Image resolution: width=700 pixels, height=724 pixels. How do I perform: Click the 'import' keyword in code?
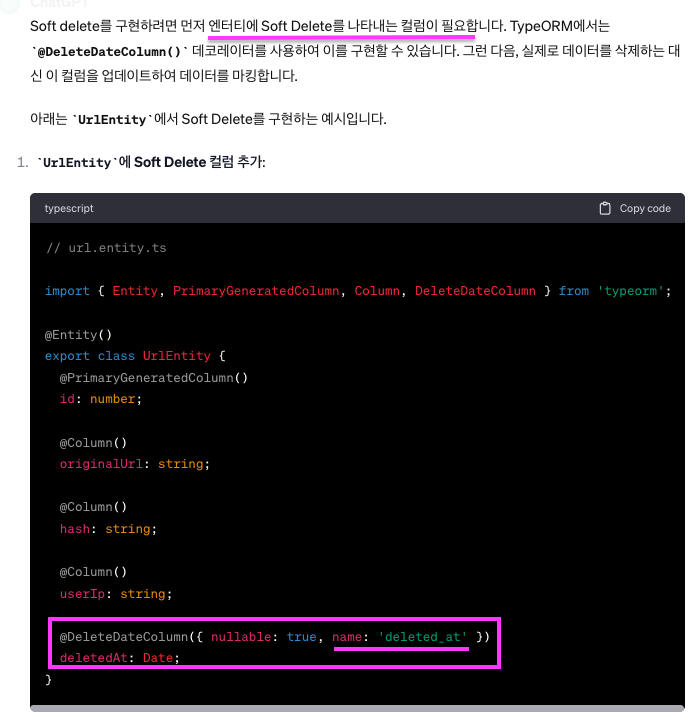pos(67,291)
